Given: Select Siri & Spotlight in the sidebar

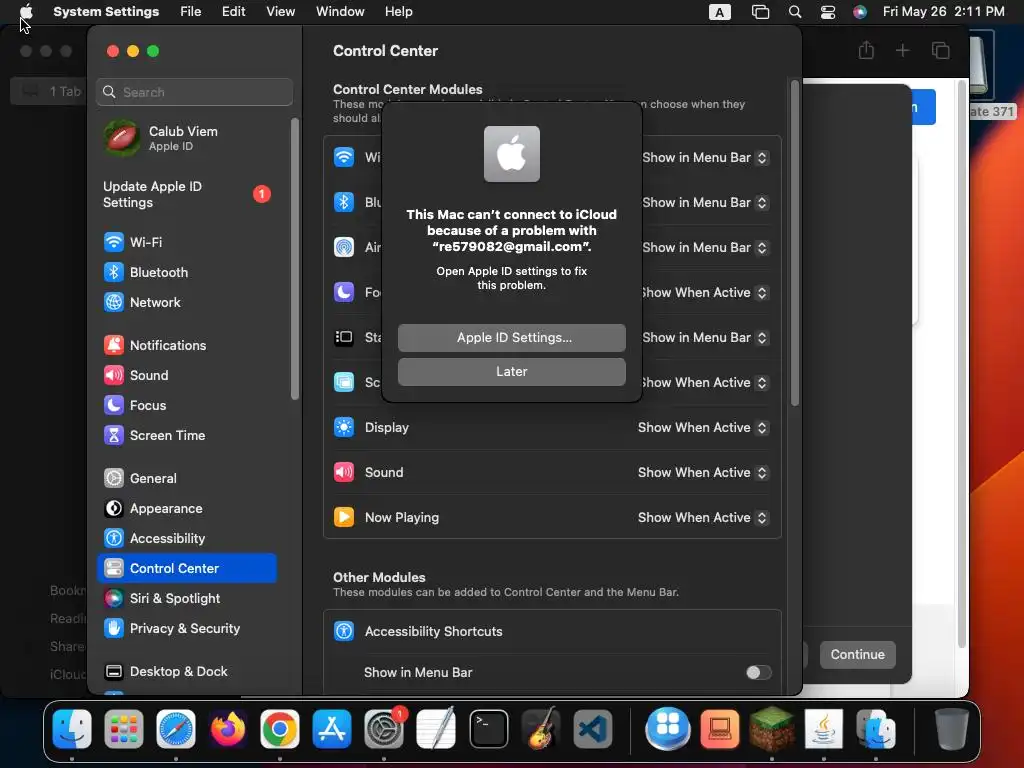Looking at the screenshot, I should tap(187, 599).
